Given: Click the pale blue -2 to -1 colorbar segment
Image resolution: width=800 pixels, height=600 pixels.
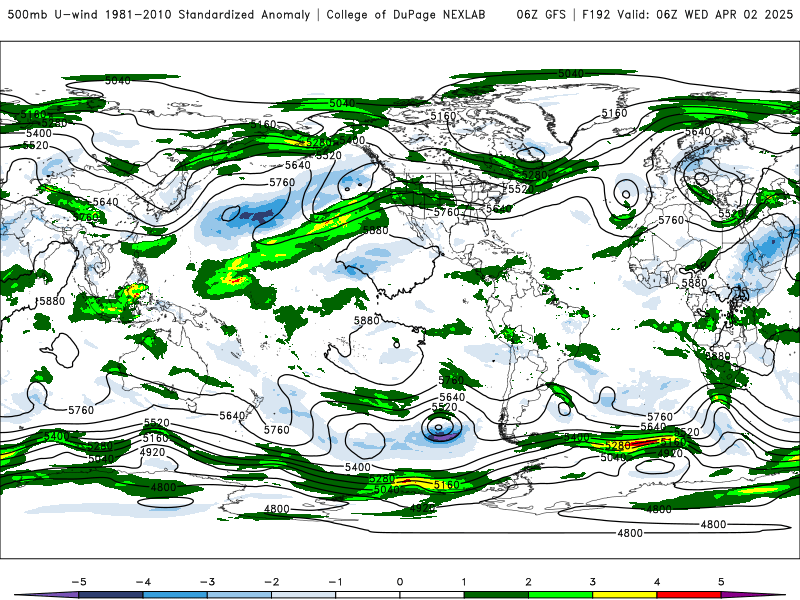Looking at the screenshot, I should (x=304, y=595).
